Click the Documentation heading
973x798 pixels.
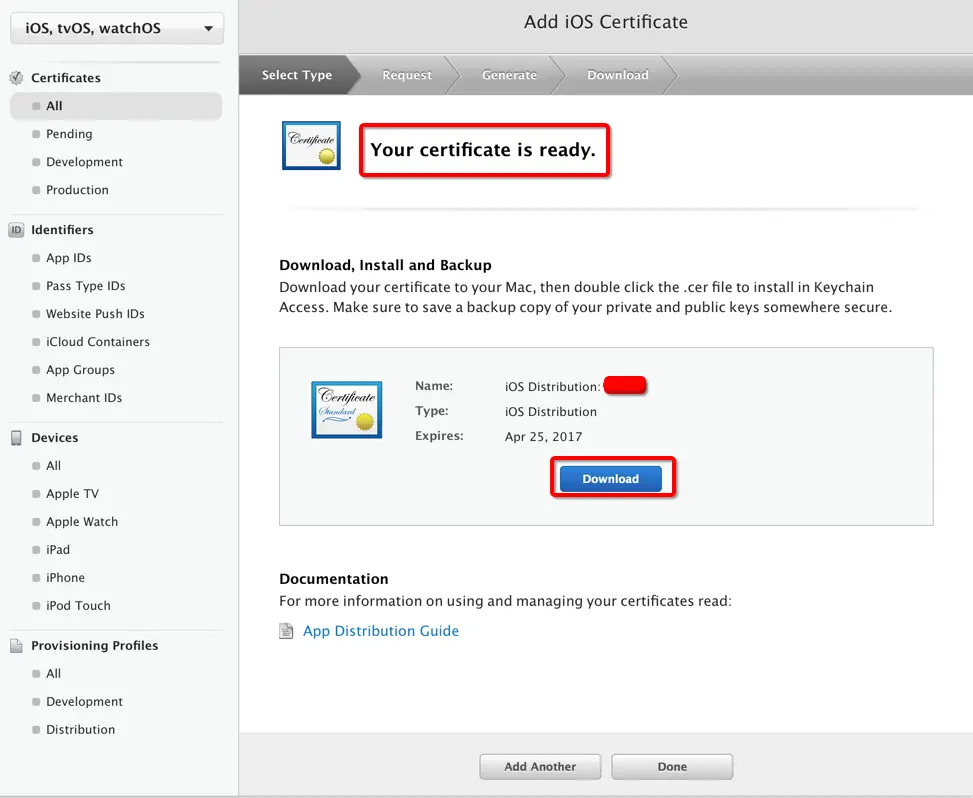pyautogui.click(x=334, y=579)
